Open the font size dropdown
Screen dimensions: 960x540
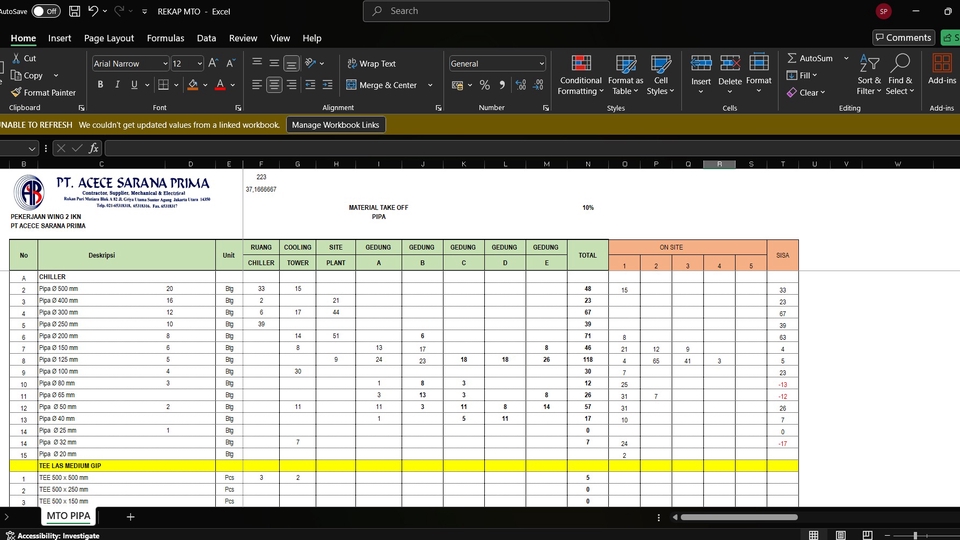(200, 64)
